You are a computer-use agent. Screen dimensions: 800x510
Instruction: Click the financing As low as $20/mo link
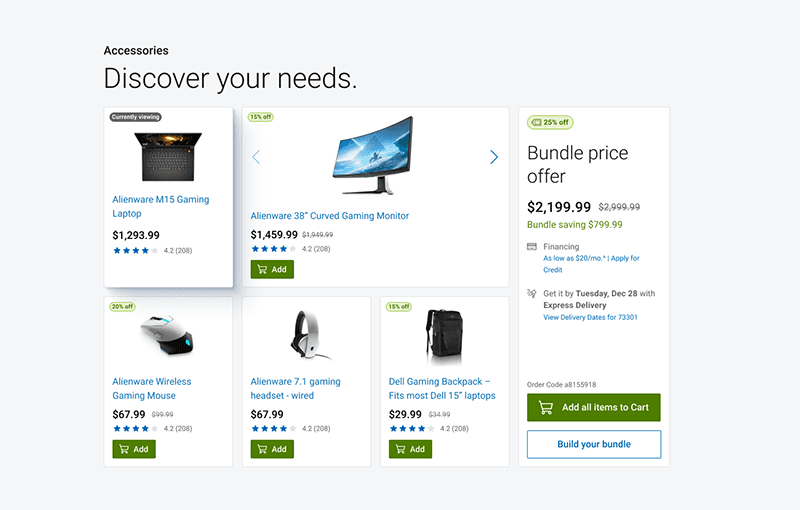click(x=573, y=258)
